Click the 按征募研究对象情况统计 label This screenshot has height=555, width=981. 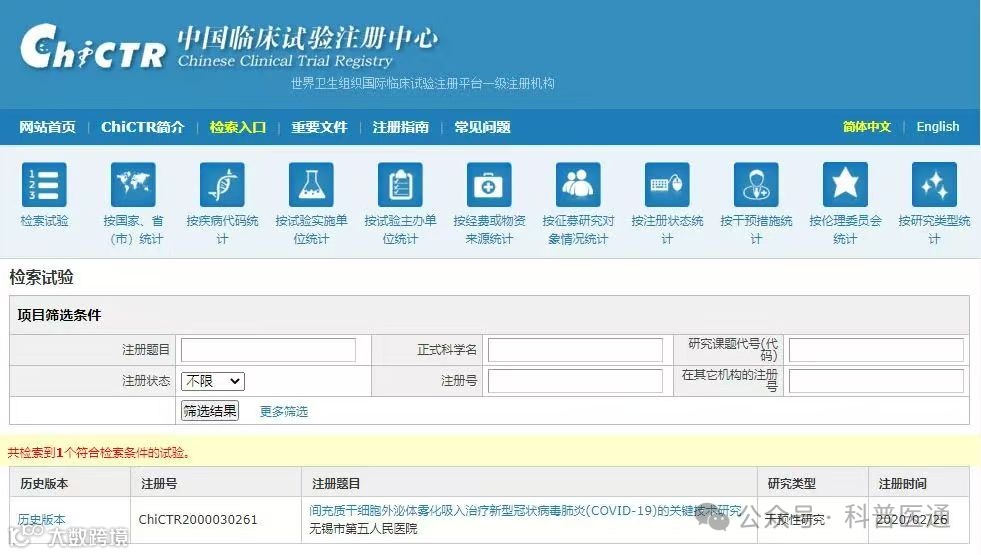578,230
